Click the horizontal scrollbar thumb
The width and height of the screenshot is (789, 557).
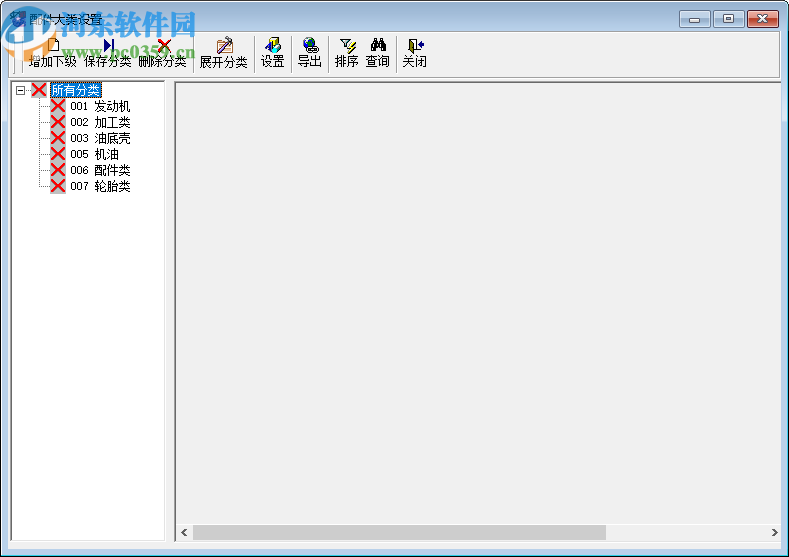(400, 532)
